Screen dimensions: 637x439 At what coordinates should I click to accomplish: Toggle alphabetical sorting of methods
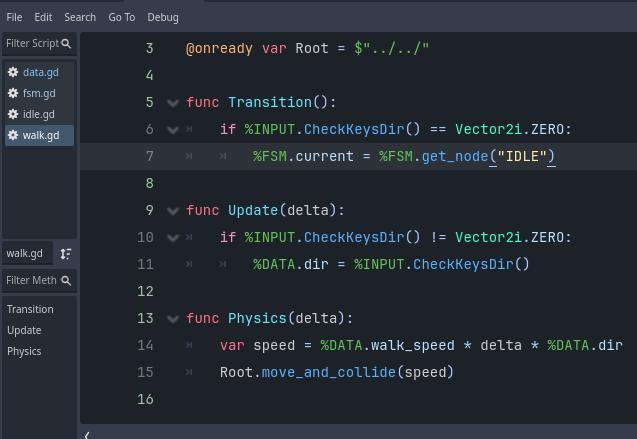tap(66, 254)
